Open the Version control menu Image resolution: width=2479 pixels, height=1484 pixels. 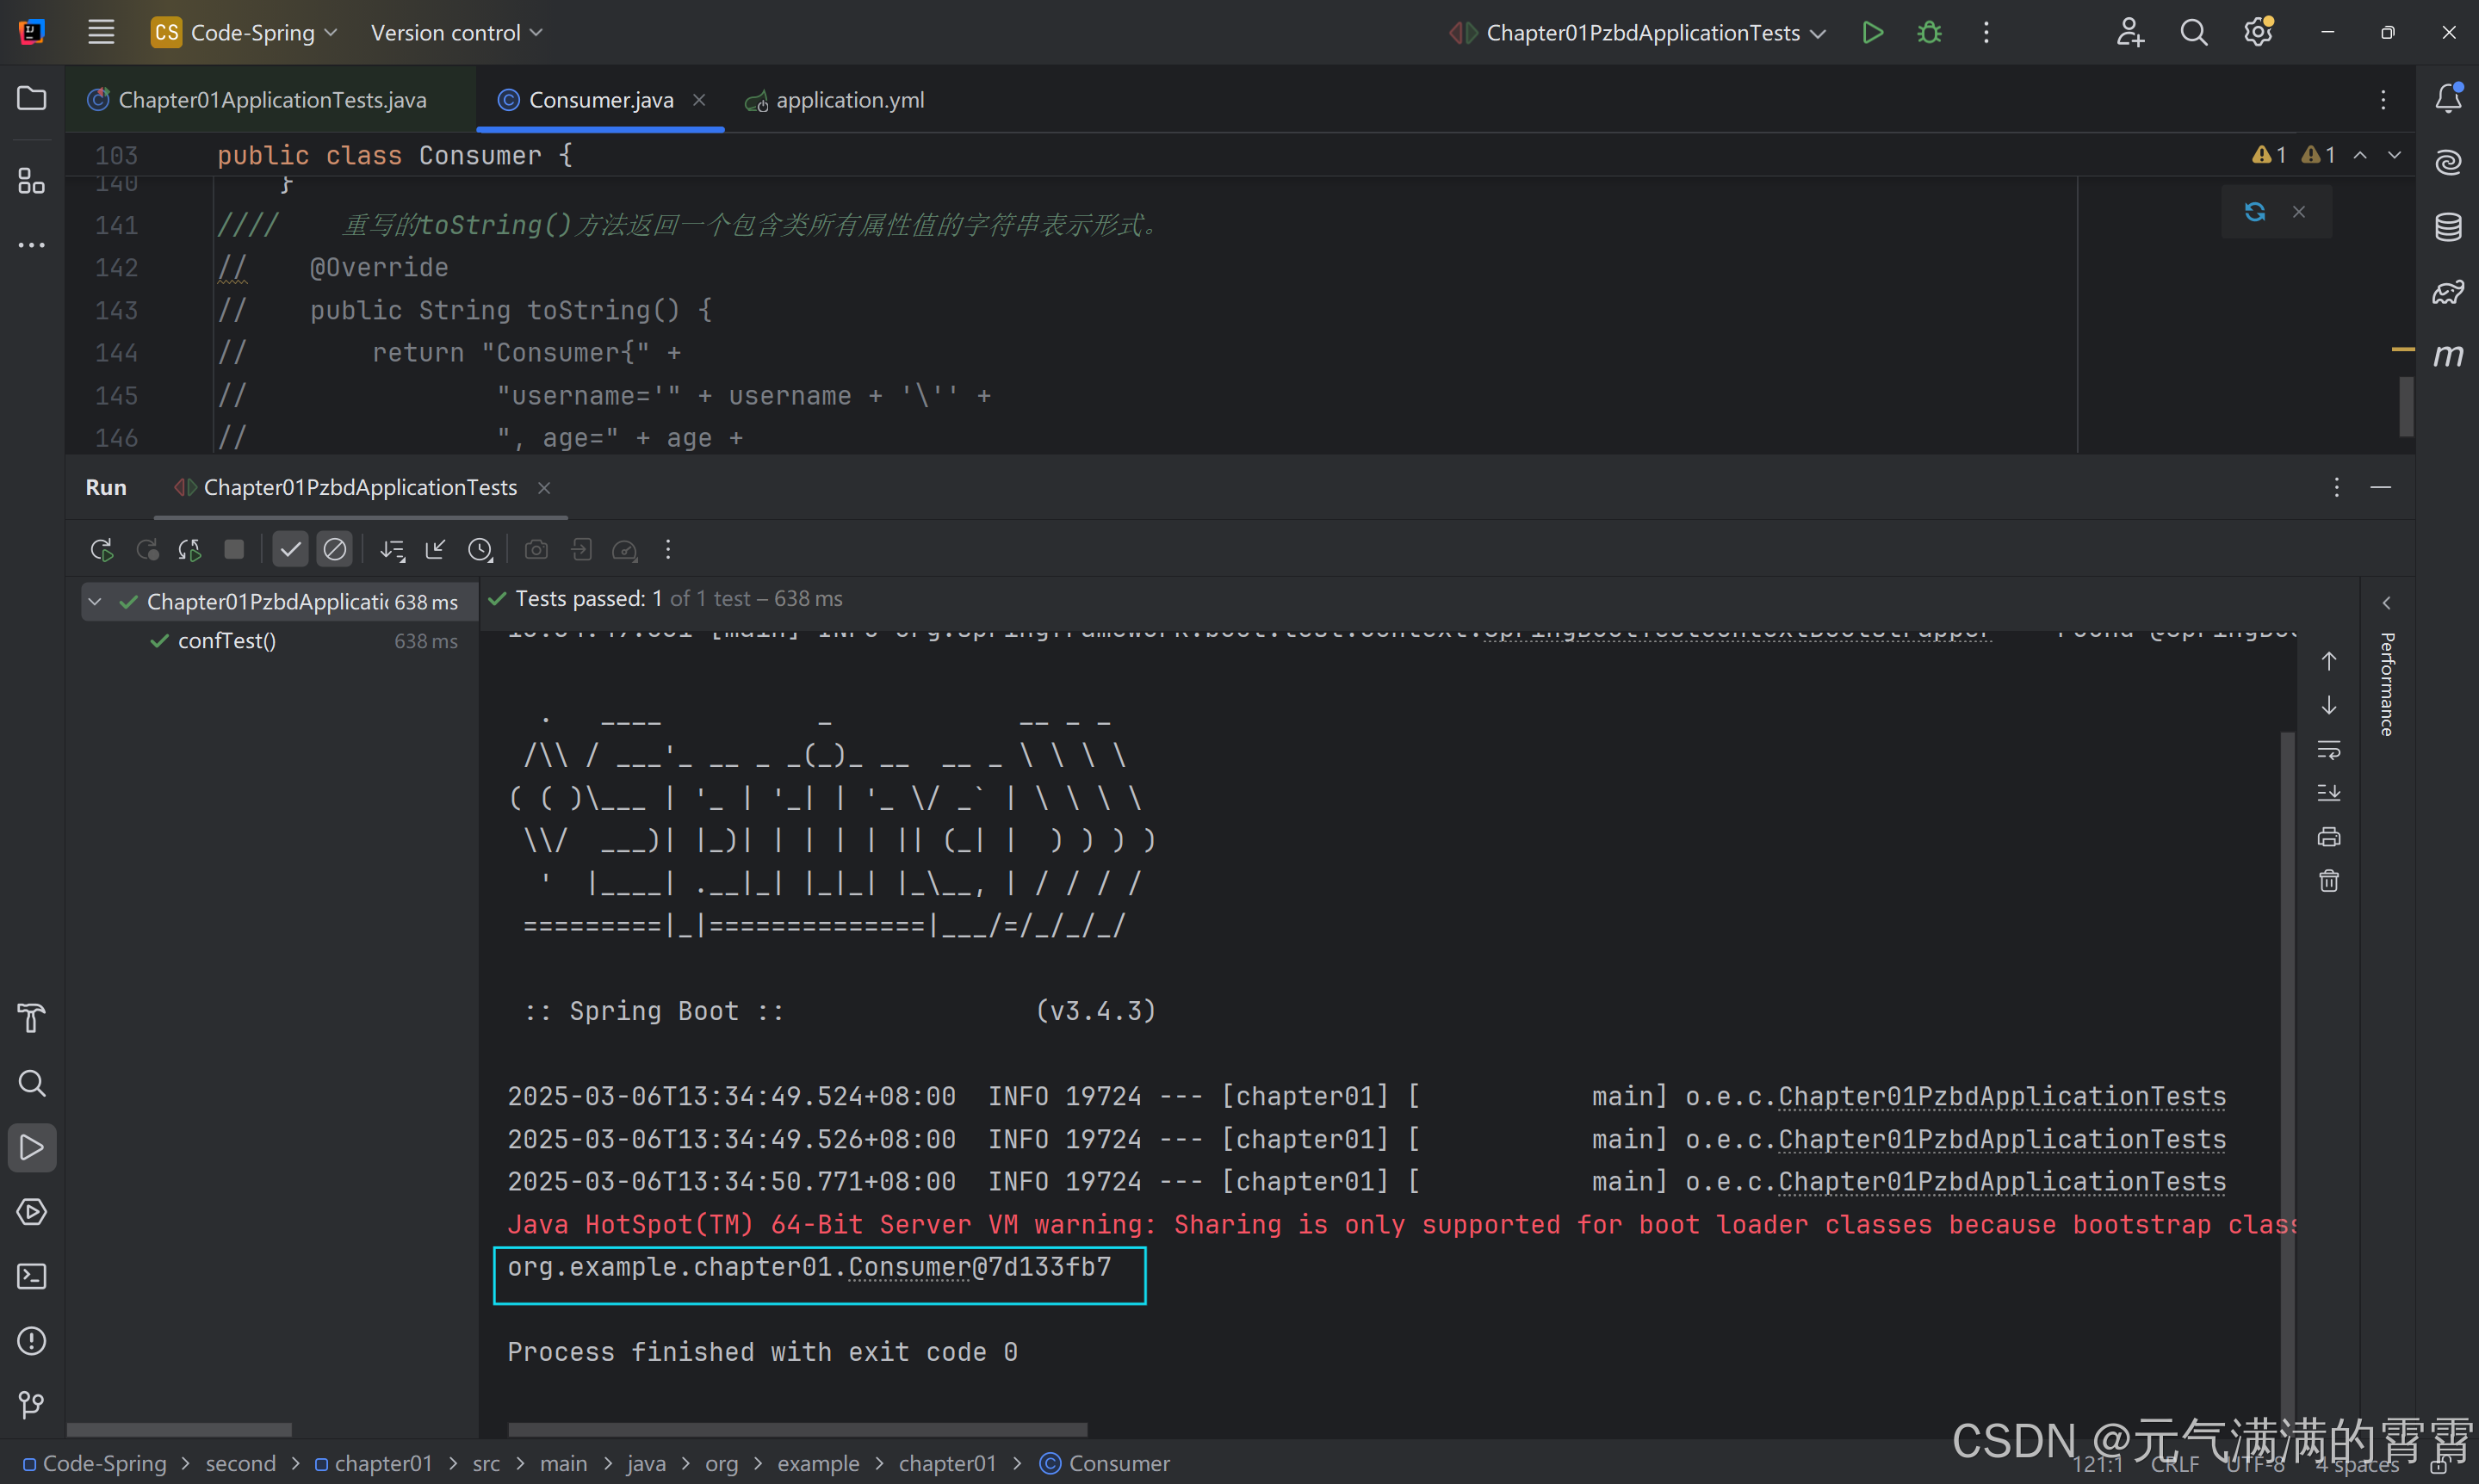click(x=456, y=32)
